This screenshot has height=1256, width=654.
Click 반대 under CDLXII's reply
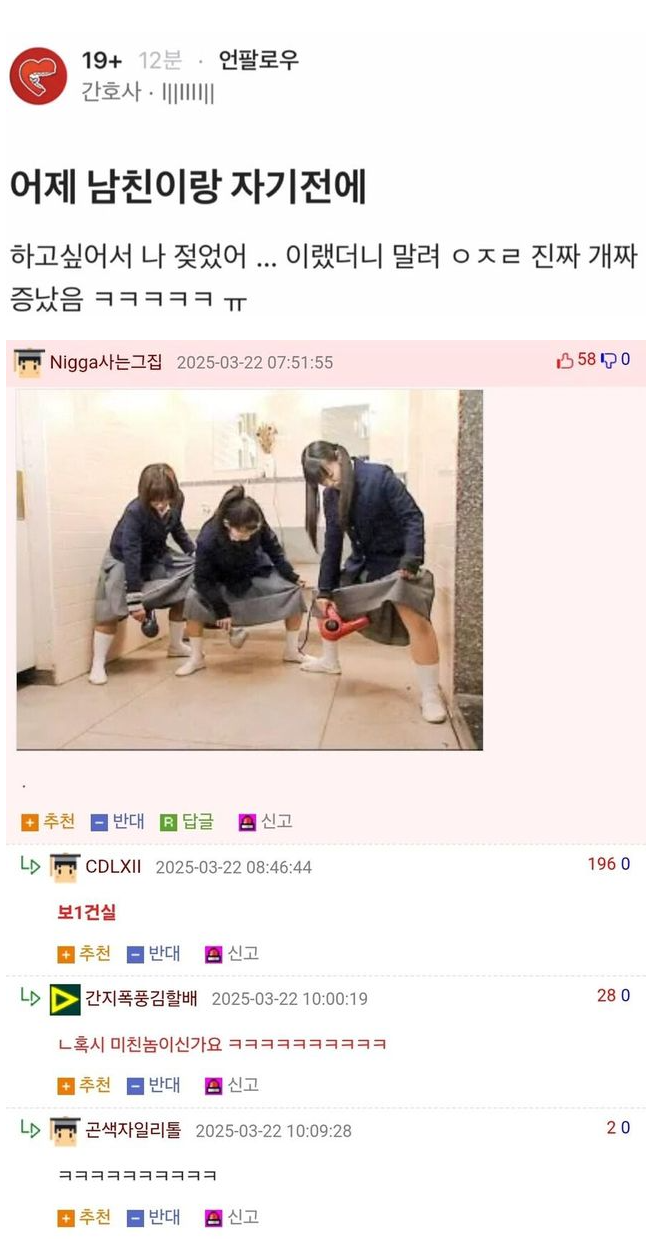[153, 954]
